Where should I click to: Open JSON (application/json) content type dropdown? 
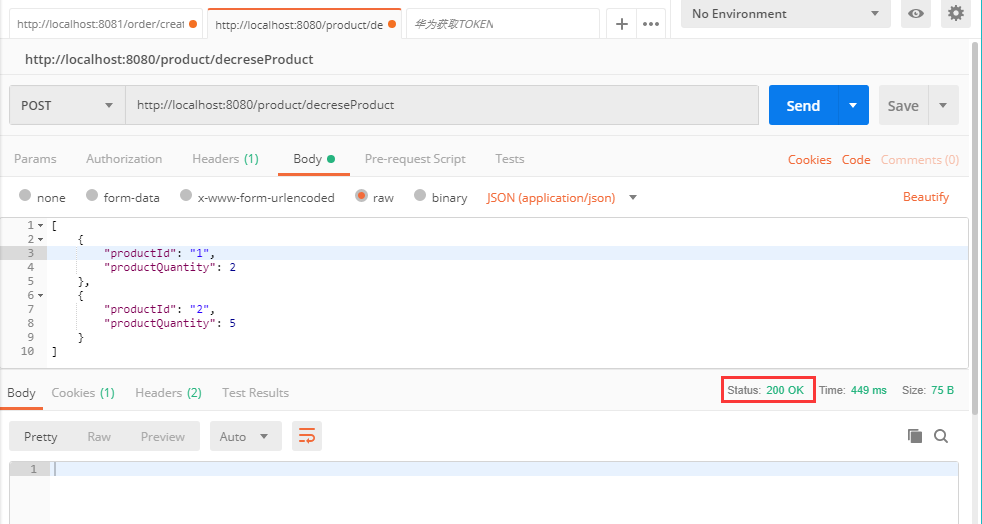click(561, 198)
